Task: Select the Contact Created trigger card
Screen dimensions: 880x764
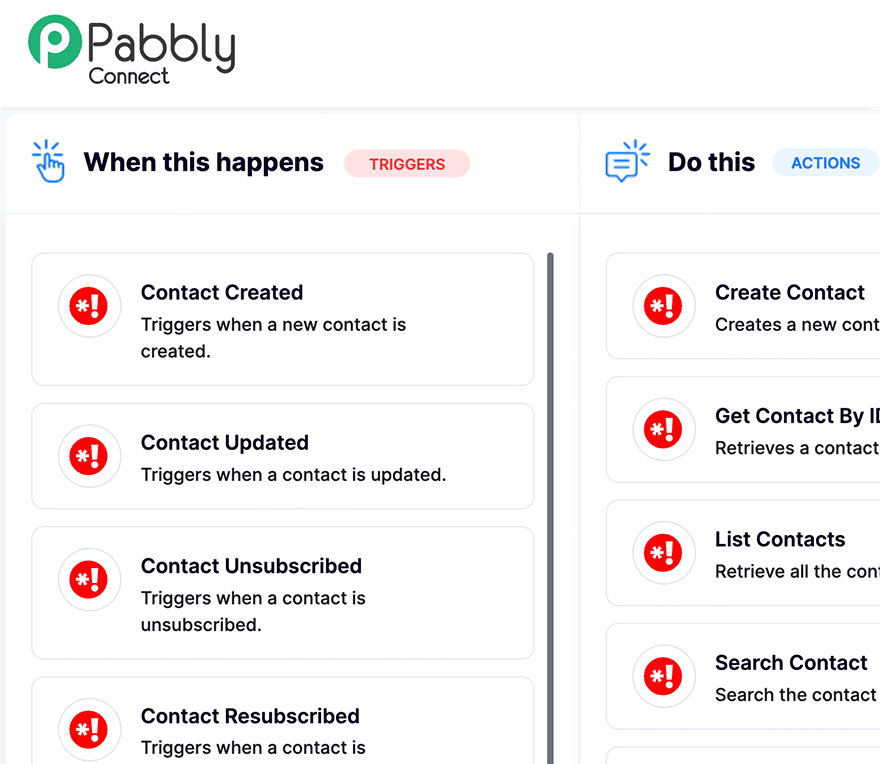Action: click(x=283, y=318)
